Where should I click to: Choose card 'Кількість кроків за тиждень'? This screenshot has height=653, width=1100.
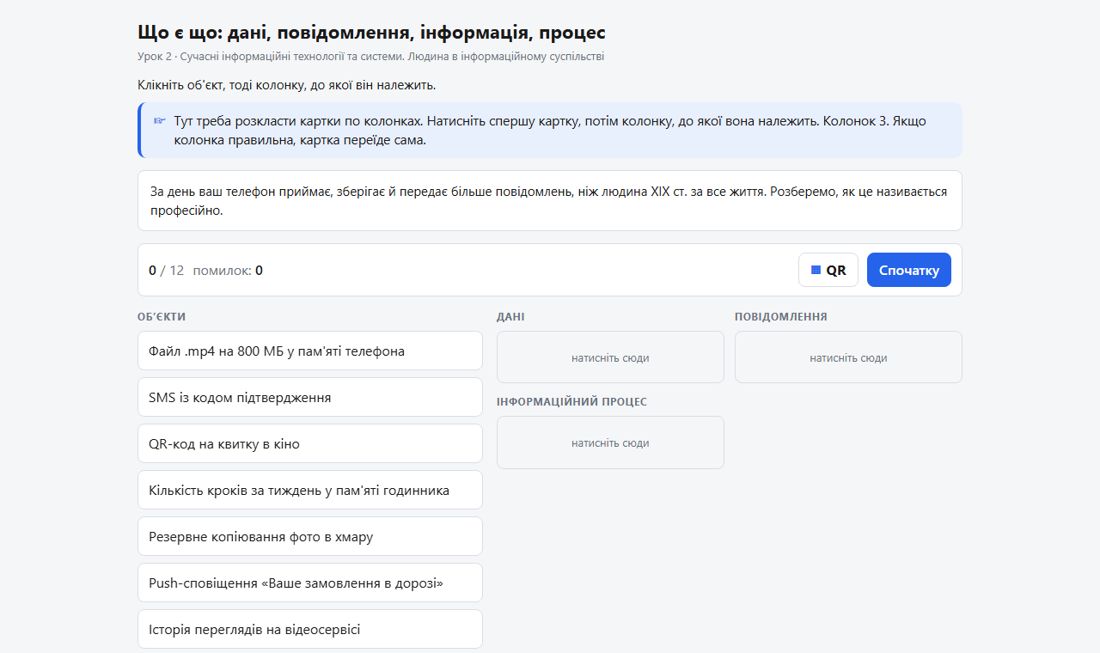point(310,490)
